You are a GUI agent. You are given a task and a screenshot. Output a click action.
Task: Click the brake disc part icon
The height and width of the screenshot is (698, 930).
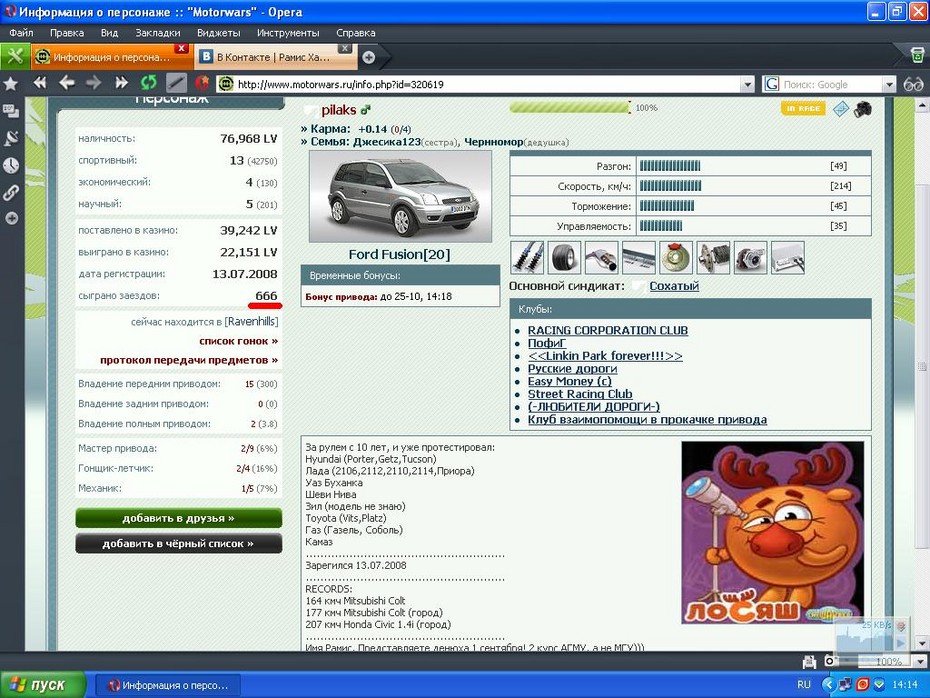pyautogui.click(x=676, y=257)
